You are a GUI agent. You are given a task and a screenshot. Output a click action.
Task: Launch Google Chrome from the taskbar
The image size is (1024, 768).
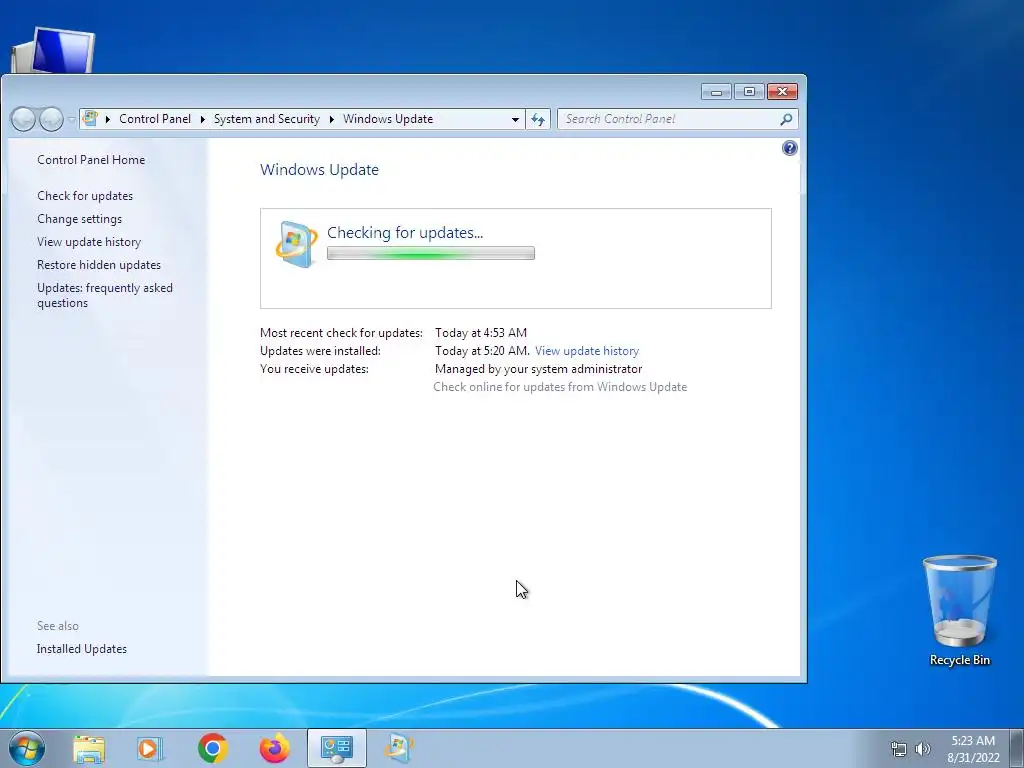[x=212, y=748]
